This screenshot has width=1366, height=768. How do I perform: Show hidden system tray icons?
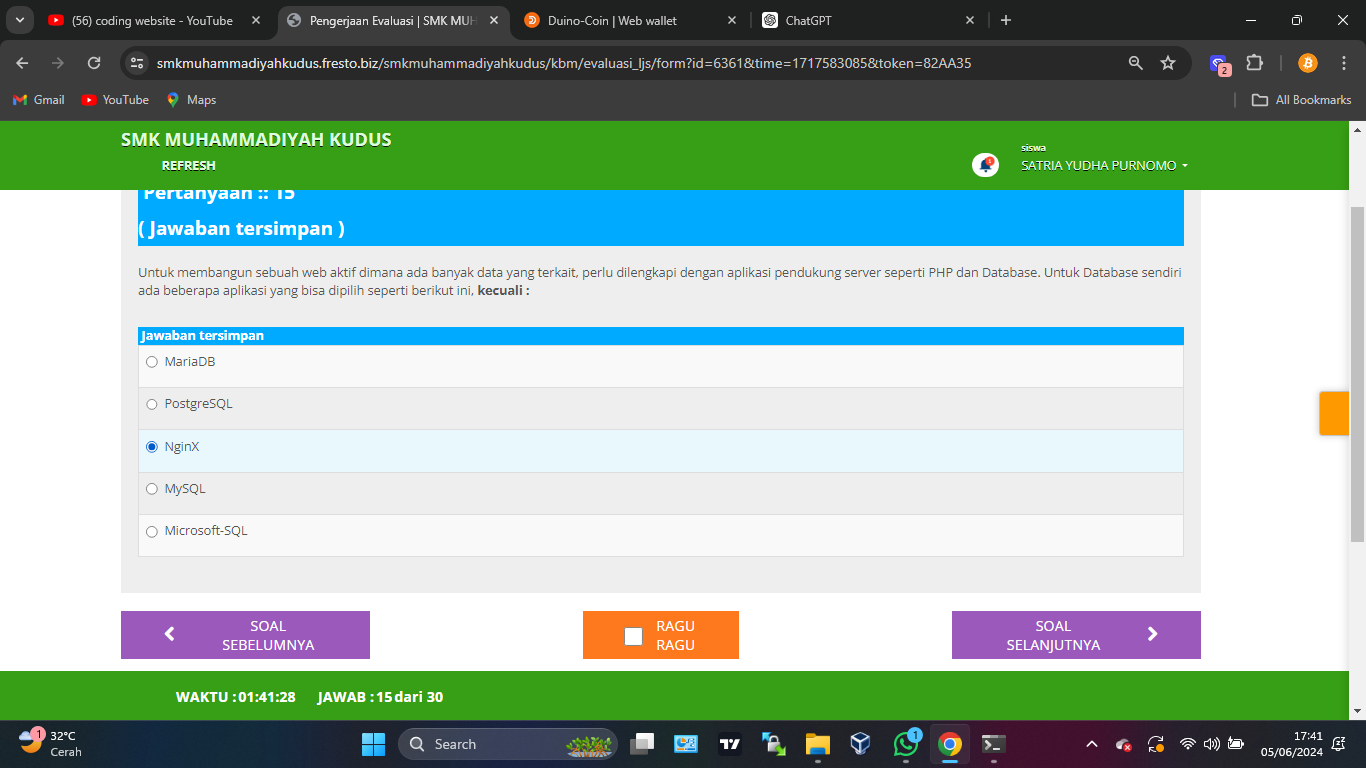(x=1092, y=744)
